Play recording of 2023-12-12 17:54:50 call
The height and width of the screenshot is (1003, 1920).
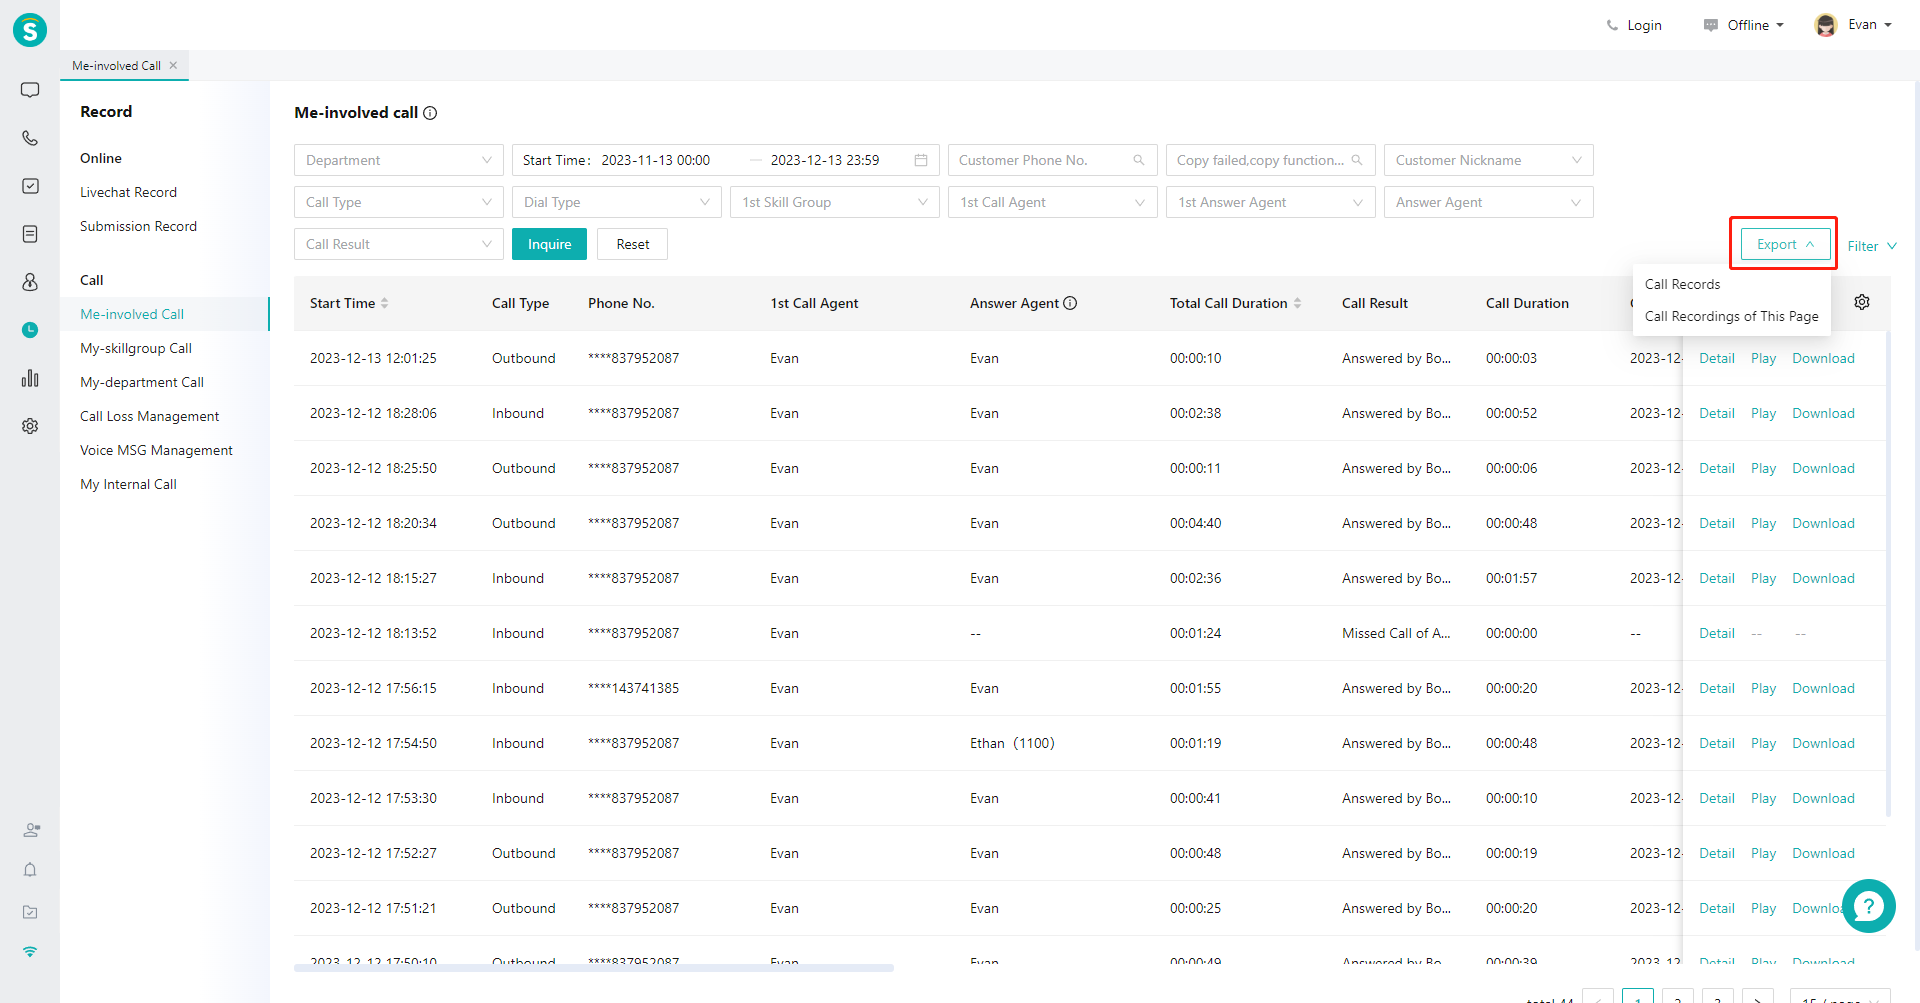[1763, 743]
